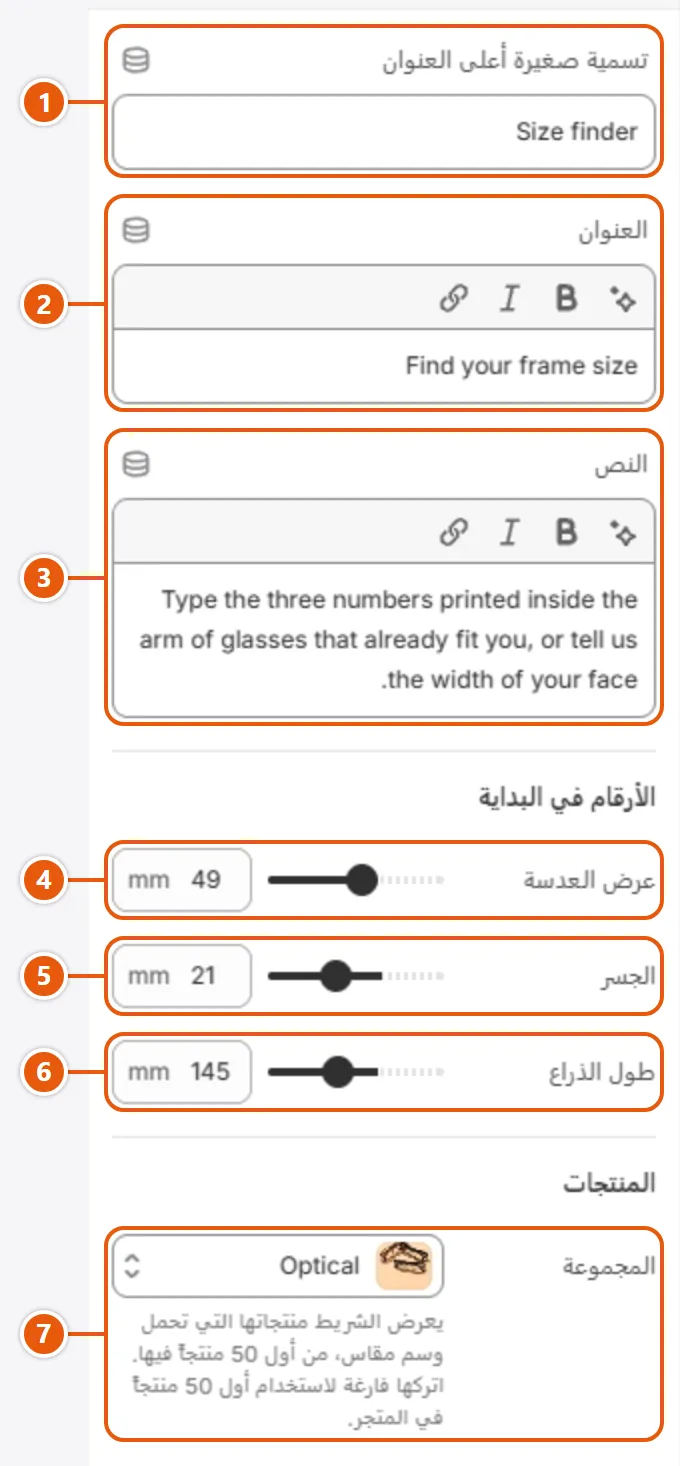Insert link in النص editor toolbar
680x1466 pixels.
pos(454,532)
